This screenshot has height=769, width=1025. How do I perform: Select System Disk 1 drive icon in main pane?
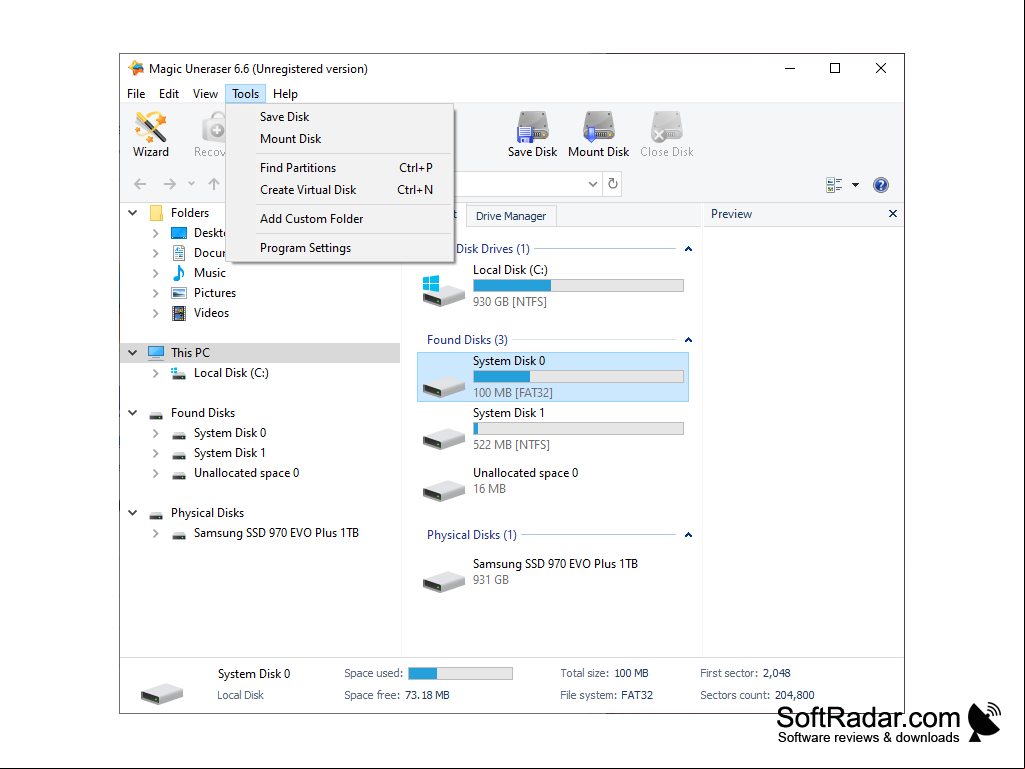pos(443,438)
